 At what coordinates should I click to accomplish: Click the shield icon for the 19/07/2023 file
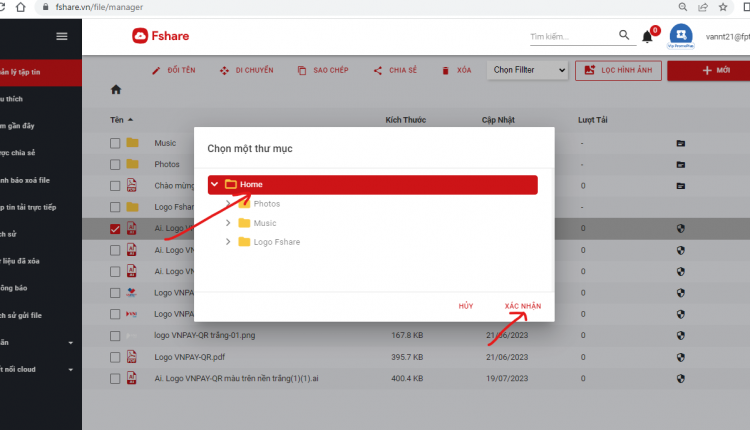(x=681, y=378)
